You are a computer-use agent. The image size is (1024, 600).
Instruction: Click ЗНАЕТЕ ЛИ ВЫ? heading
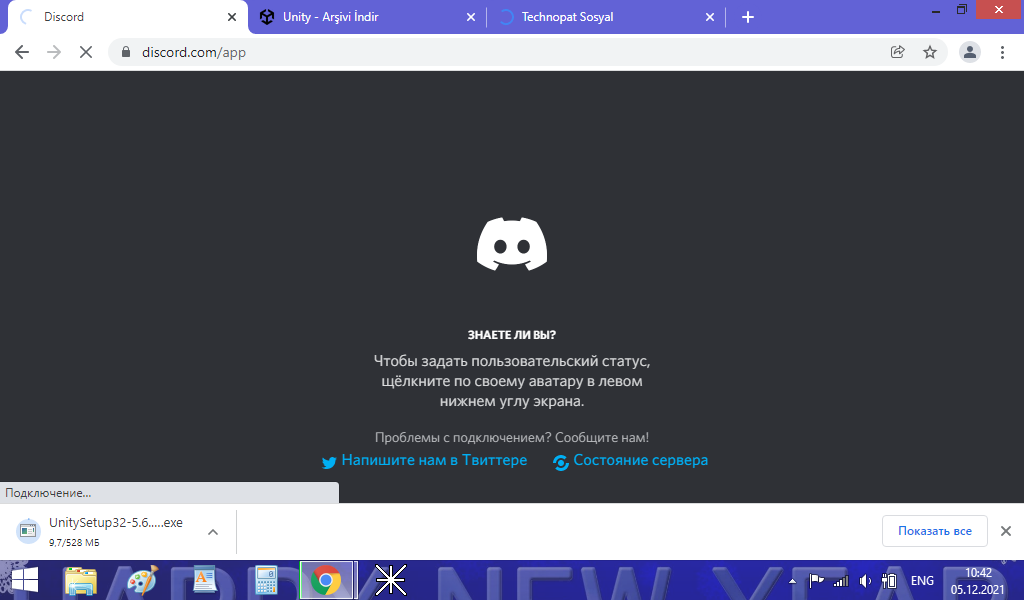[511, 335]
